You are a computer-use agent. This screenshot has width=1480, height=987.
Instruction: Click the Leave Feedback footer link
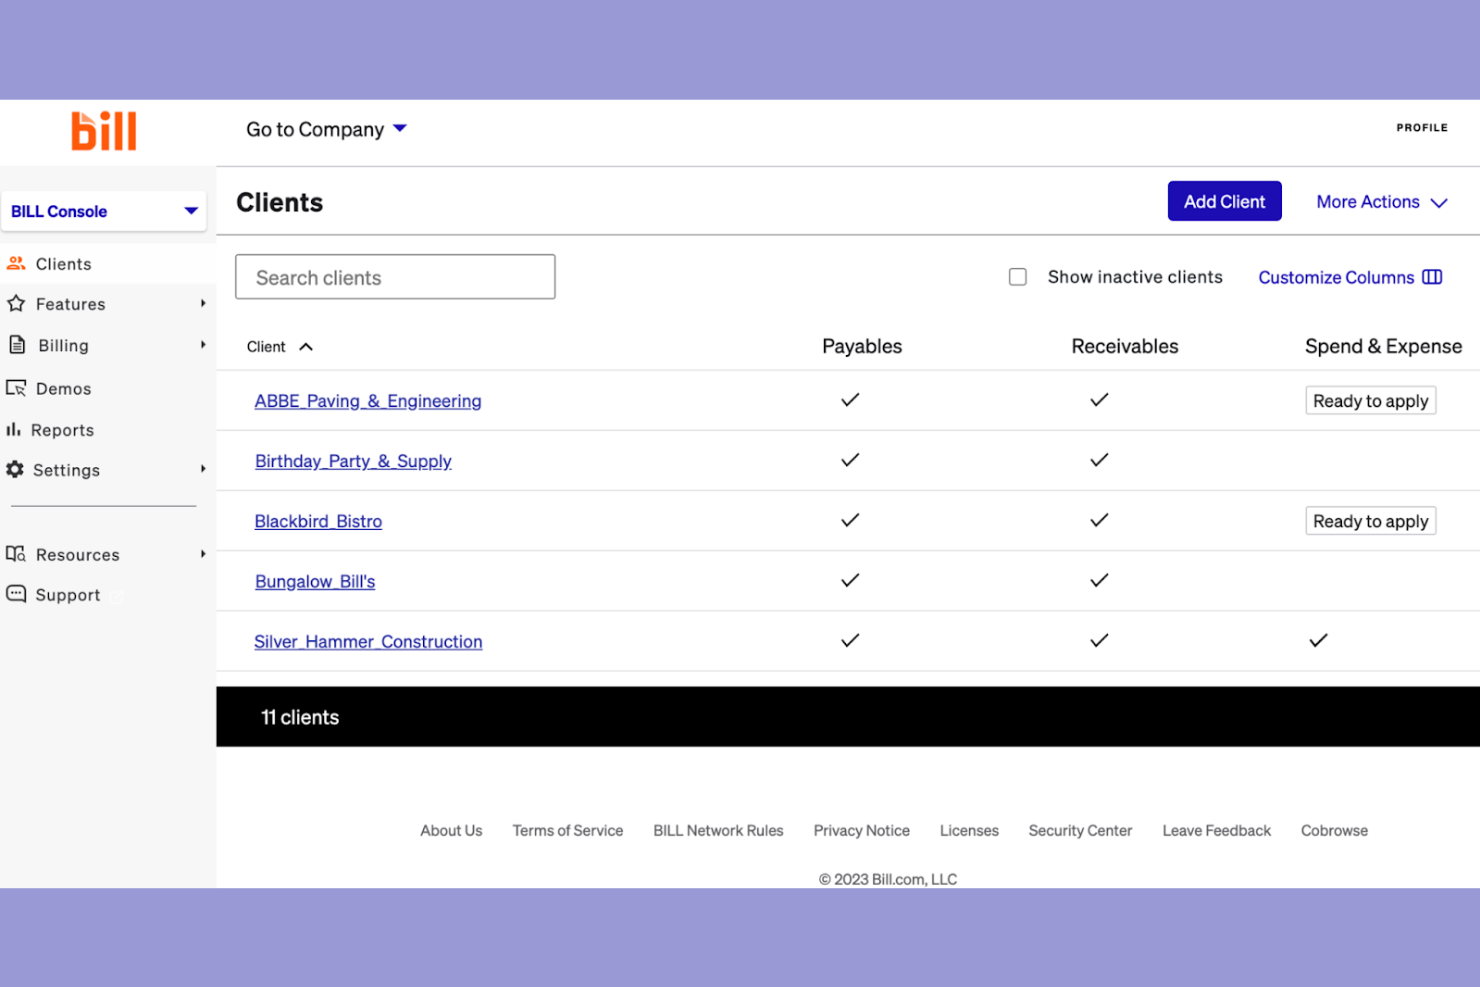pos(1217,830)
